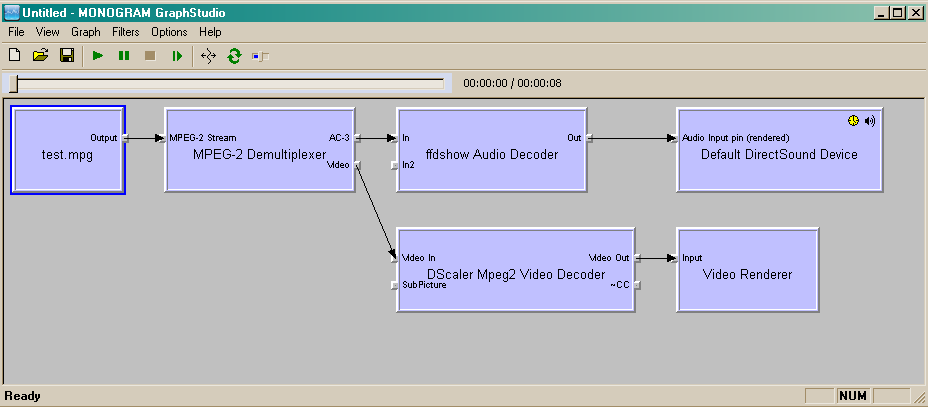The width and height of the screenshot is (928, 407).
Task: Open the View menu
Action: point(47,32)
